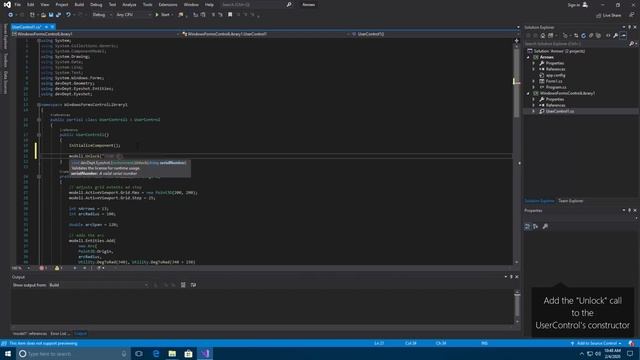Click the taskbar search box
The width and height of the screenshot is (640, 360).
click(73, 353)
